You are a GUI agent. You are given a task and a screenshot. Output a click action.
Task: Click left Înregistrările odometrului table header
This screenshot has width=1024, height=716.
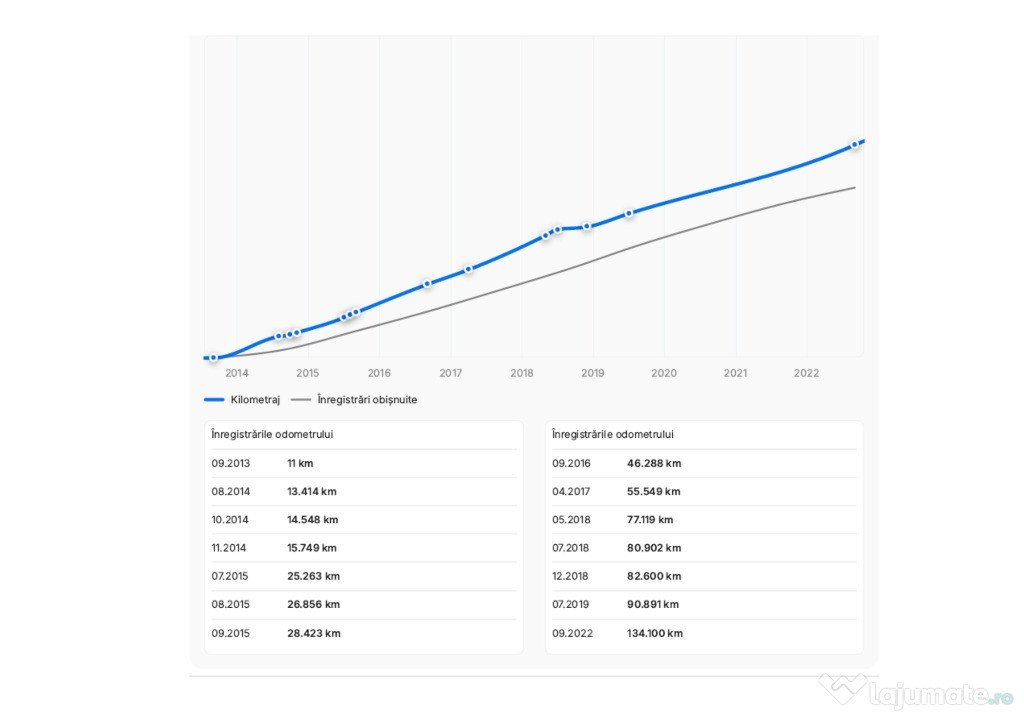pyautogui.click(x=272, y=434)
